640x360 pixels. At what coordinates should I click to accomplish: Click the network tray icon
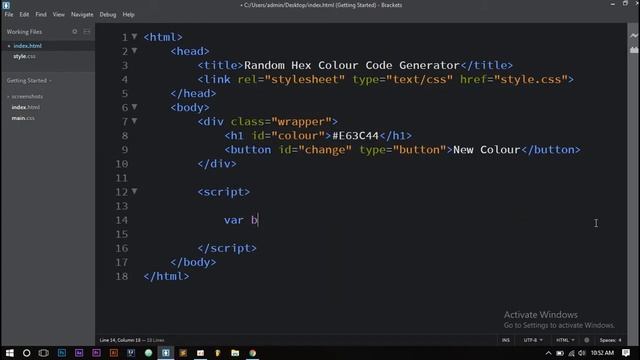coord(571,353)
